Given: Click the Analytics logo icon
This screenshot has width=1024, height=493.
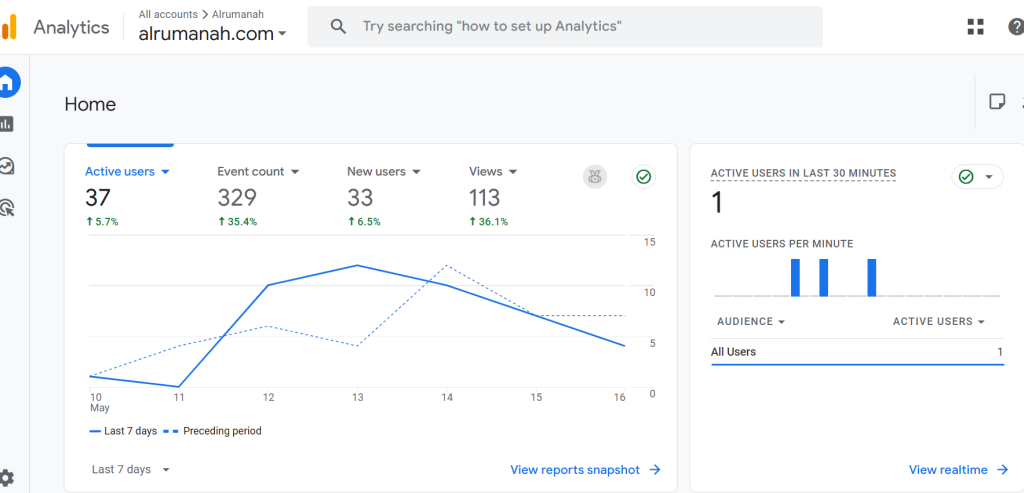Looking at the screenshot, I should click(8, 27).
